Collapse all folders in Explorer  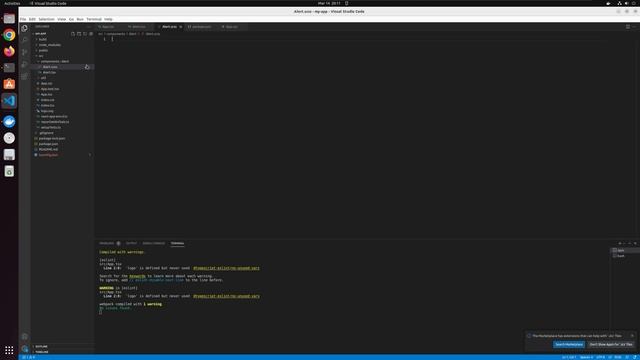click(91, 34)
